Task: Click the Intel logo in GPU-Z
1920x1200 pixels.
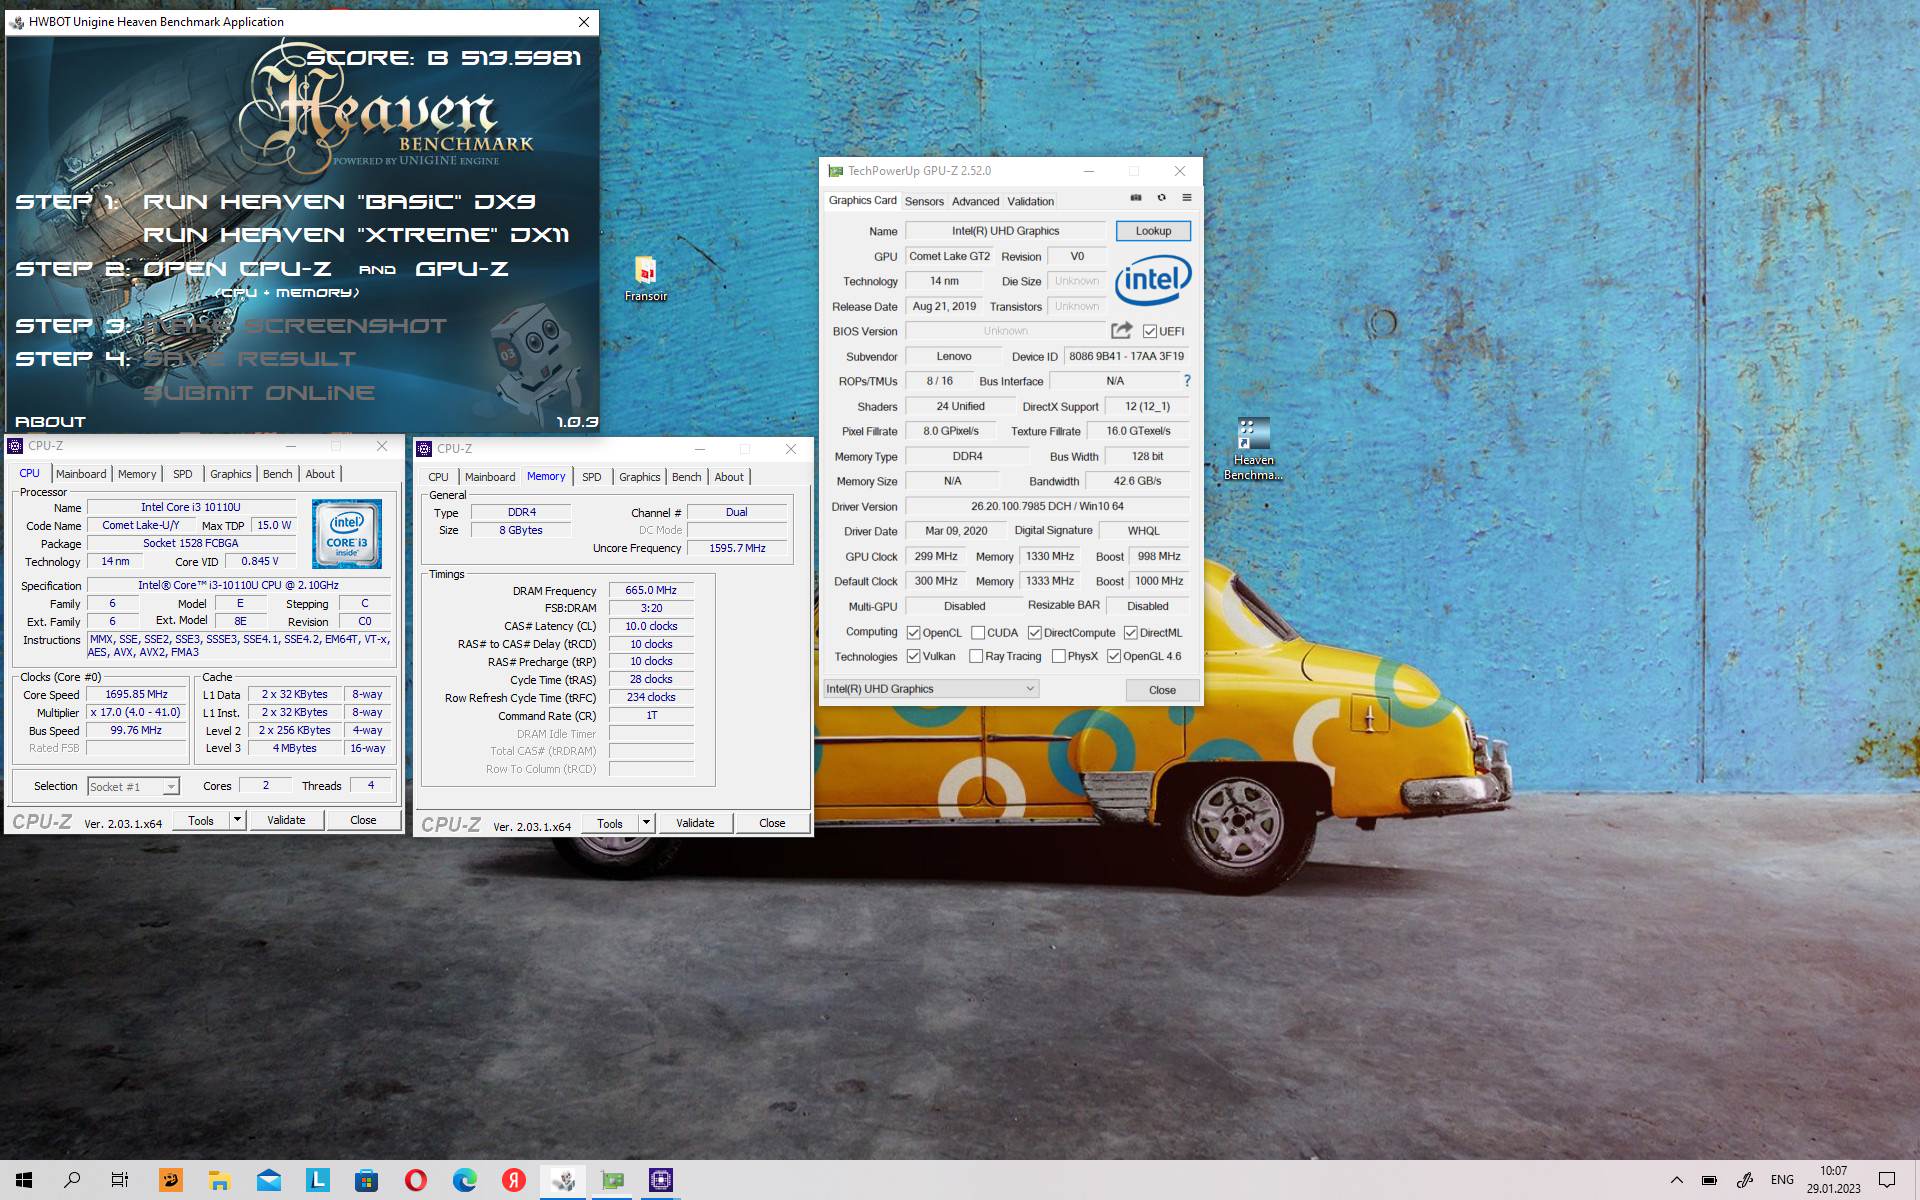Action: click(x=1153, y=280)
